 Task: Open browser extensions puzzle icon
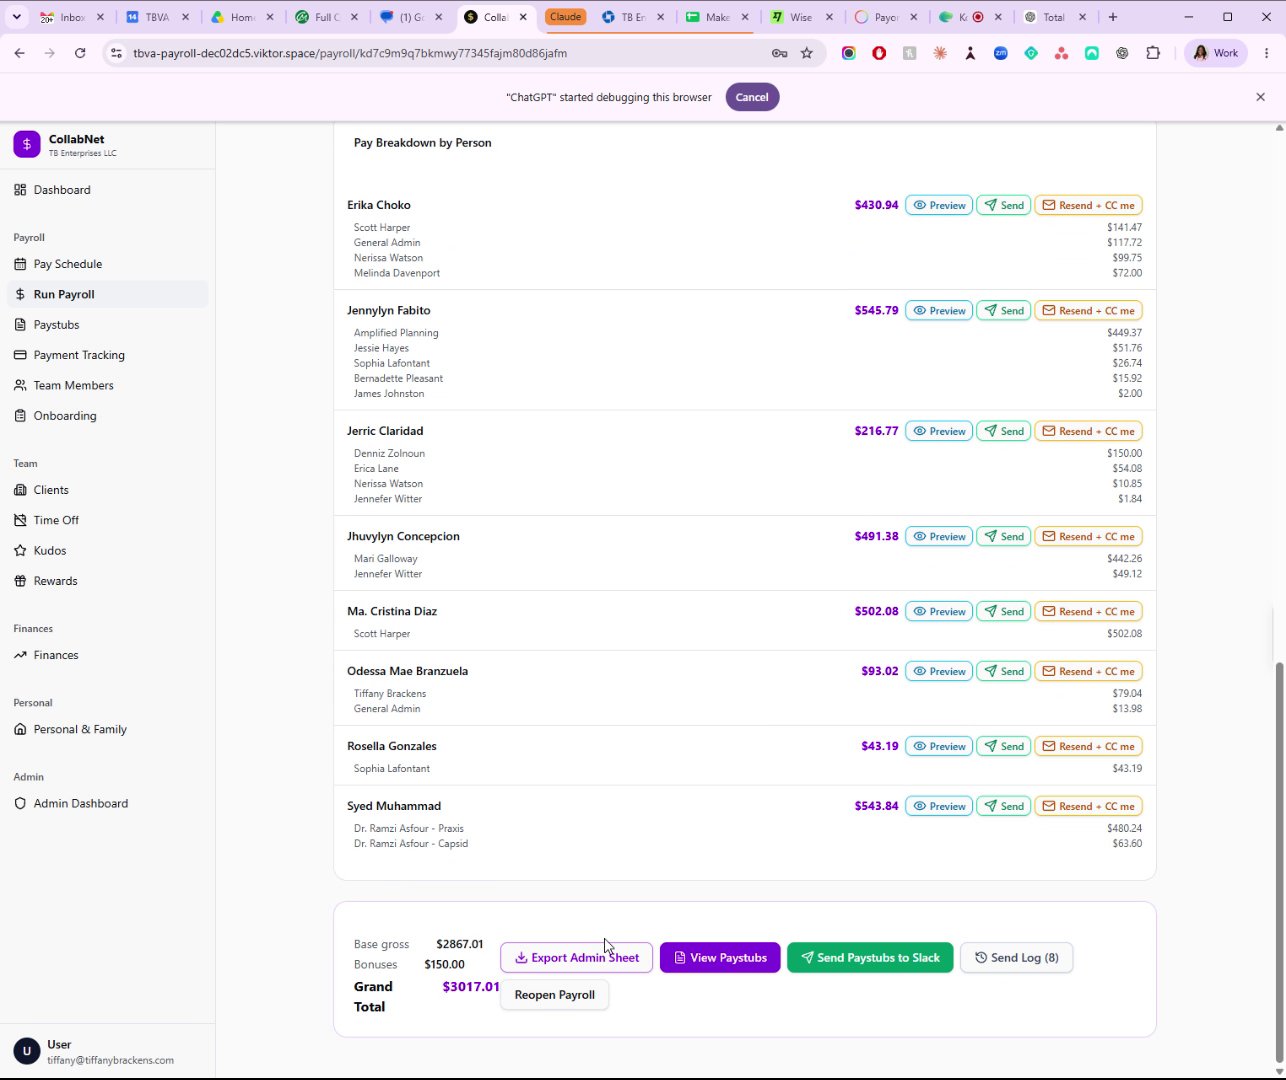pyautogui.click(x=1153, y=53)
